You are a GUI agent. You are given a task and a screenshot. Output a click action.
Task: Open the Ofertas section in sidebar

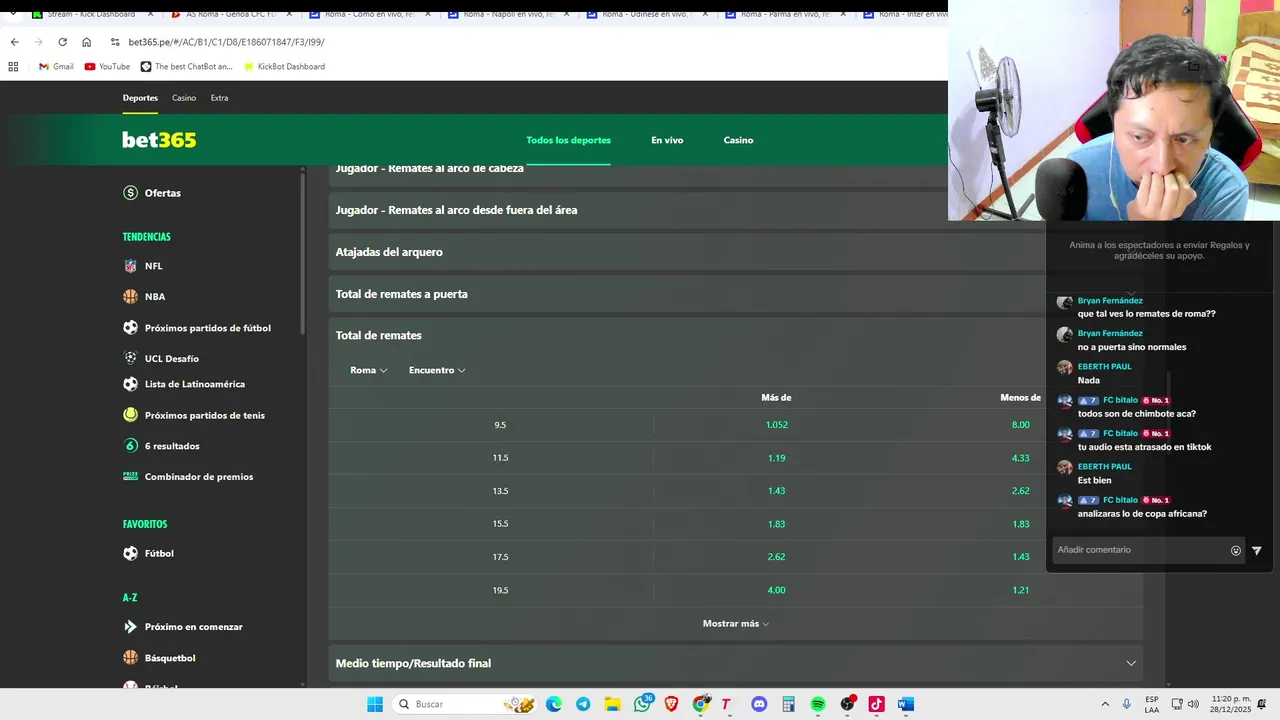click(x=152, y=193)
